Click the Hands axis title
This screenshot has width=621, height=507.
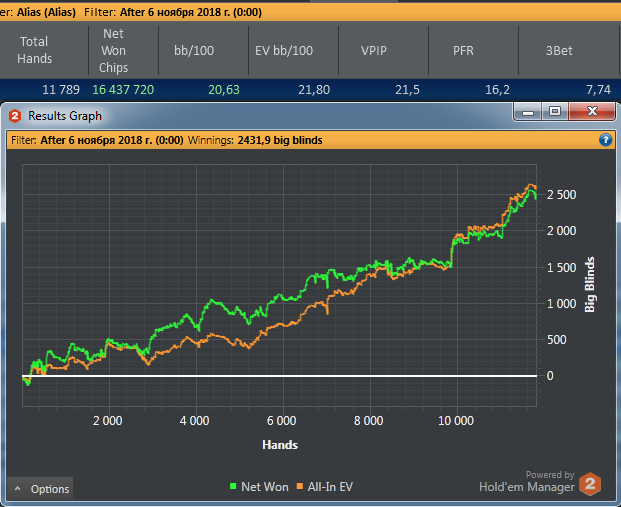click(280, 445)
